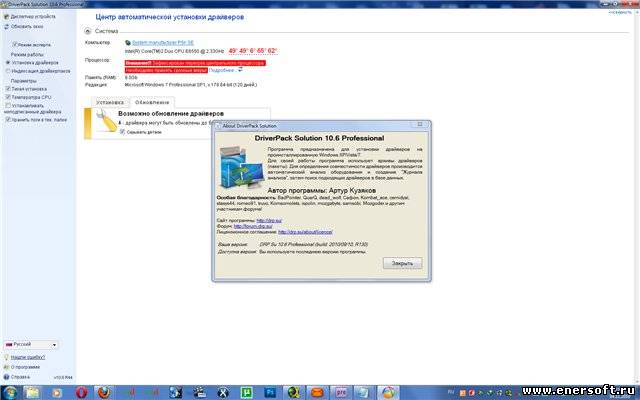
Task: Click the active colorful taskbar icon
Action: pyautogui.click(x=388, y=393)
